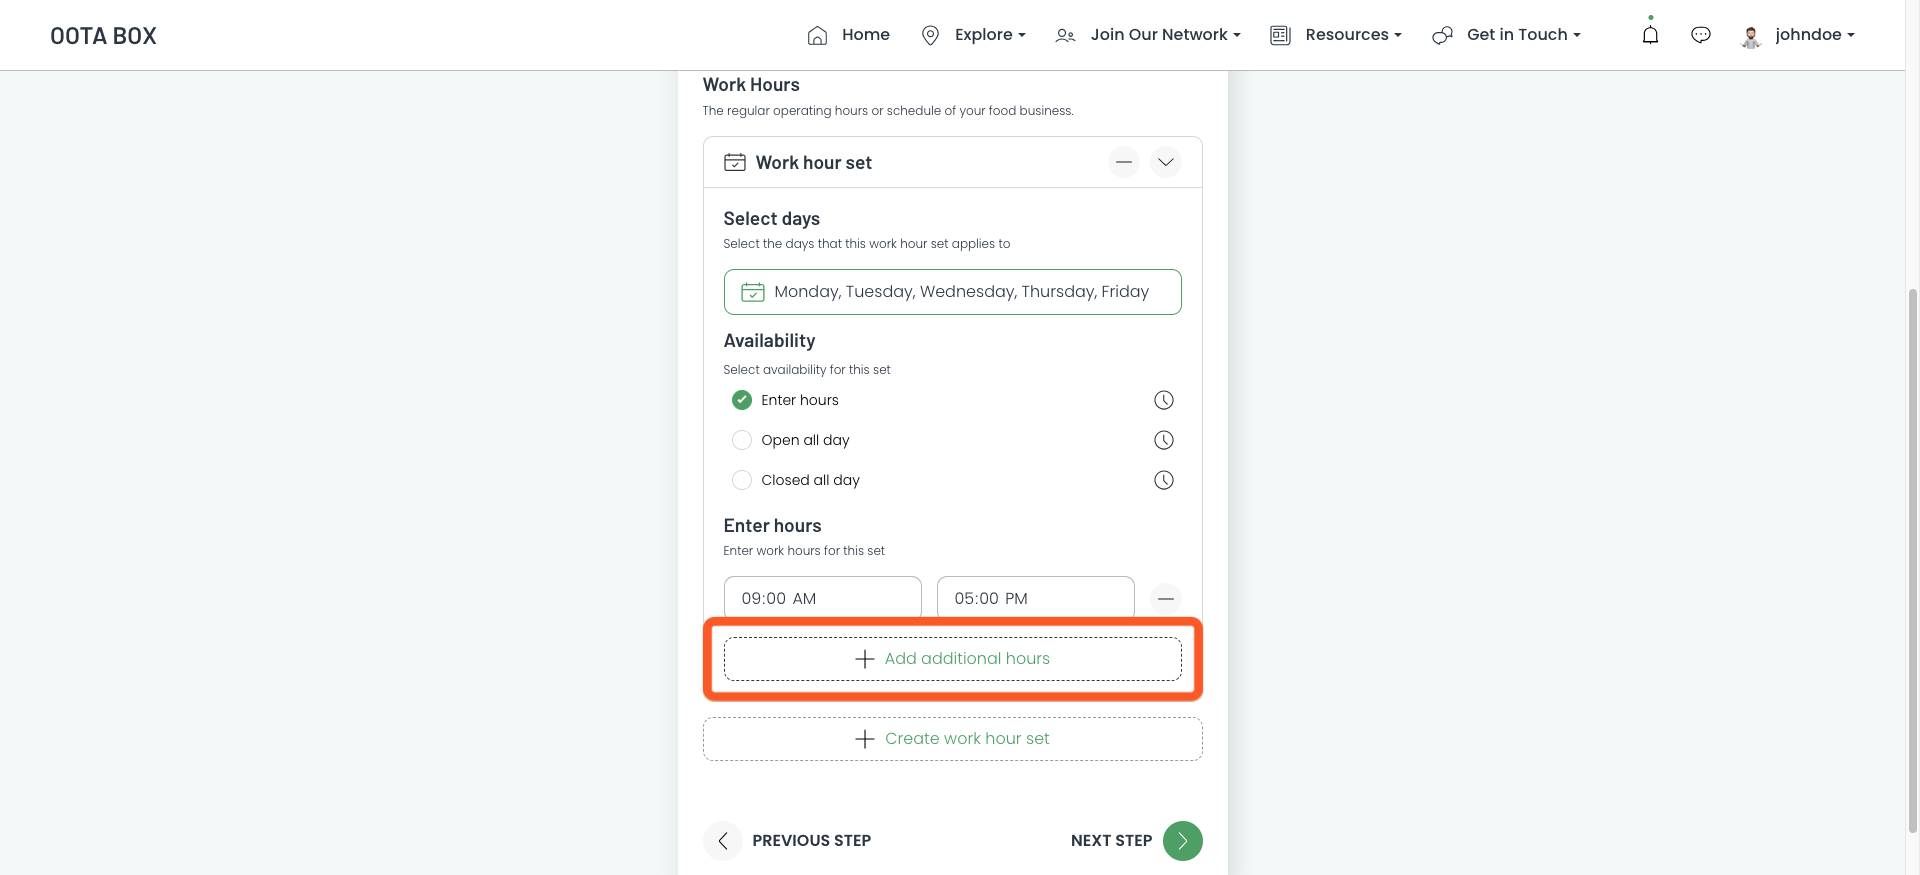Select the Open all day option

pos(742,440)
